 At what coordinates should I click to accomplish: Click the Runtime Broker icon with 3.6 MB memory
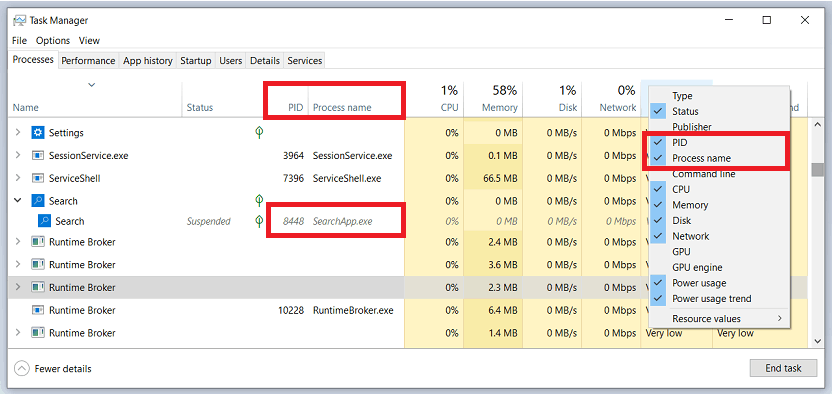tap(38, 264)
